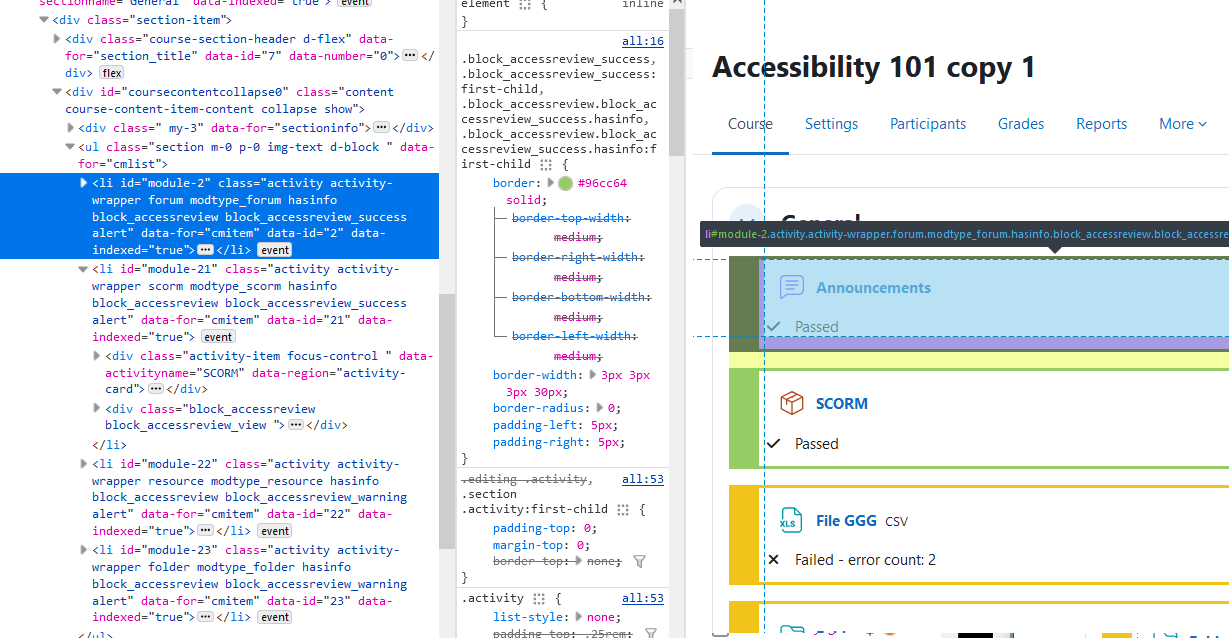The height and width of the screenshot is (638, 1229).
Task: Collapse the coursecontentcollapse0 div node
Action: pos(57,92)
